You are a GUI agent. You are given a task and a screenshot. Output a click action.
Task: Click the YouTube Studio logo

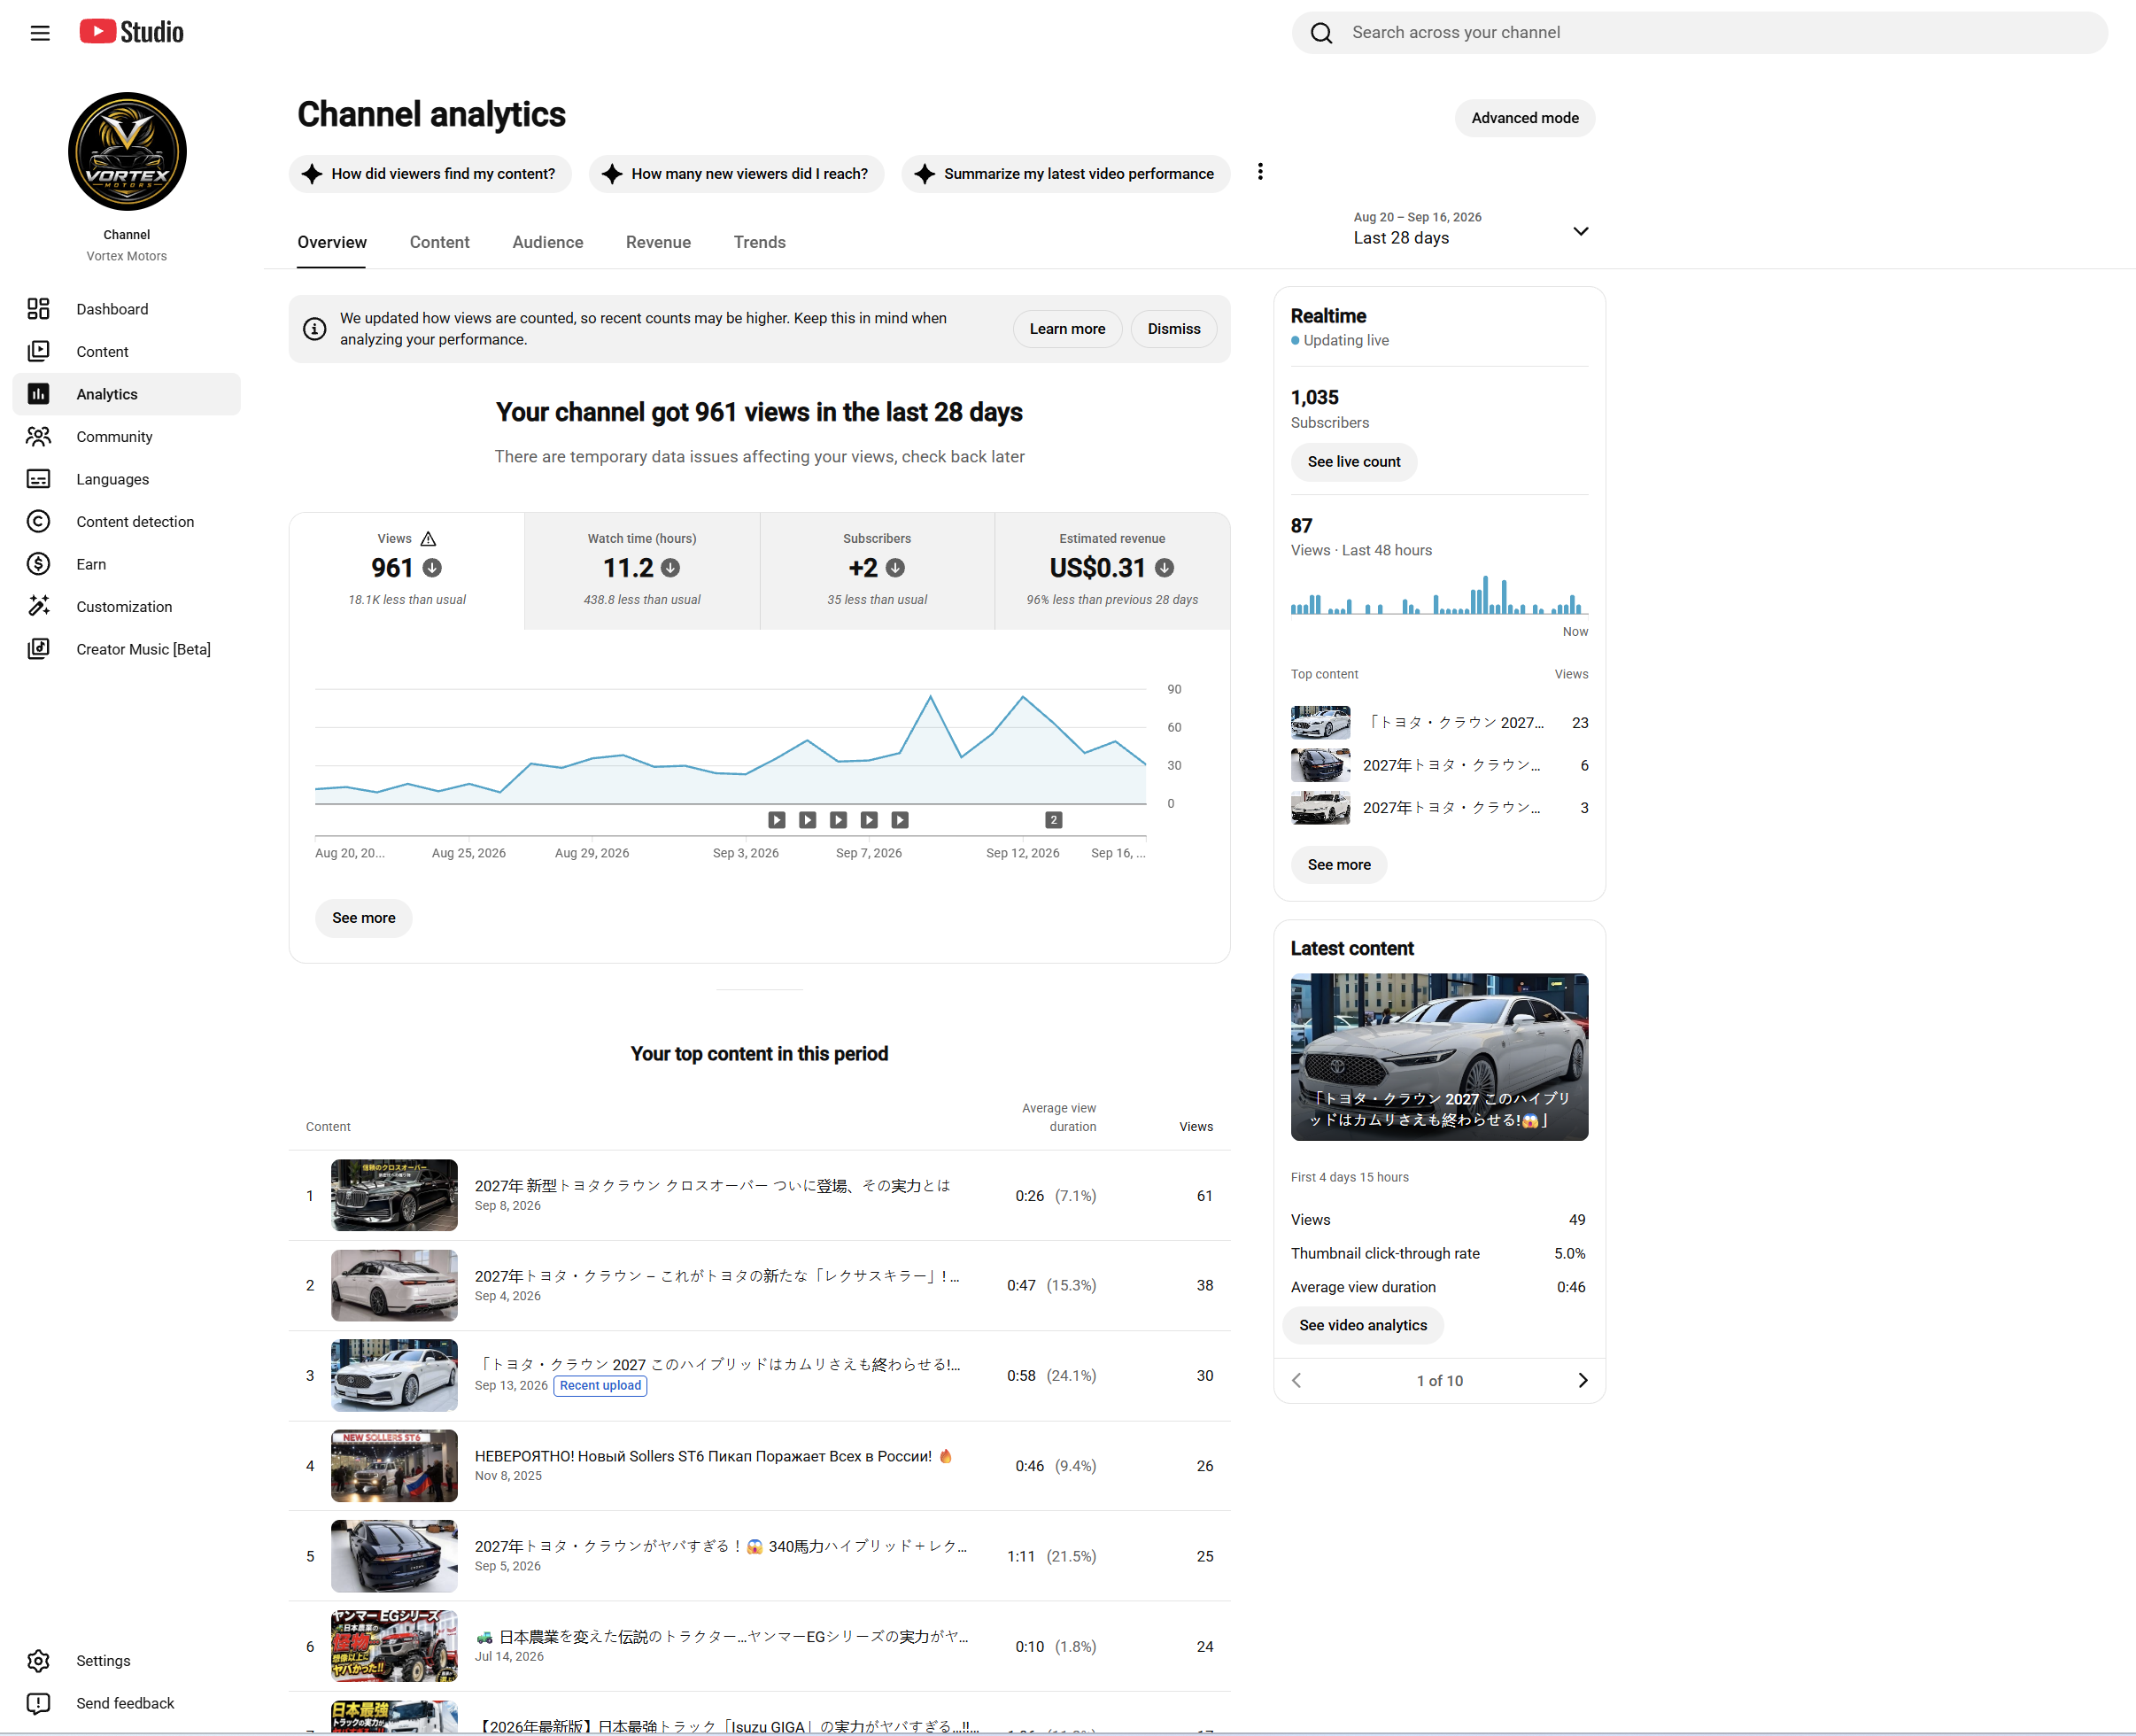[x=132, y=32]
